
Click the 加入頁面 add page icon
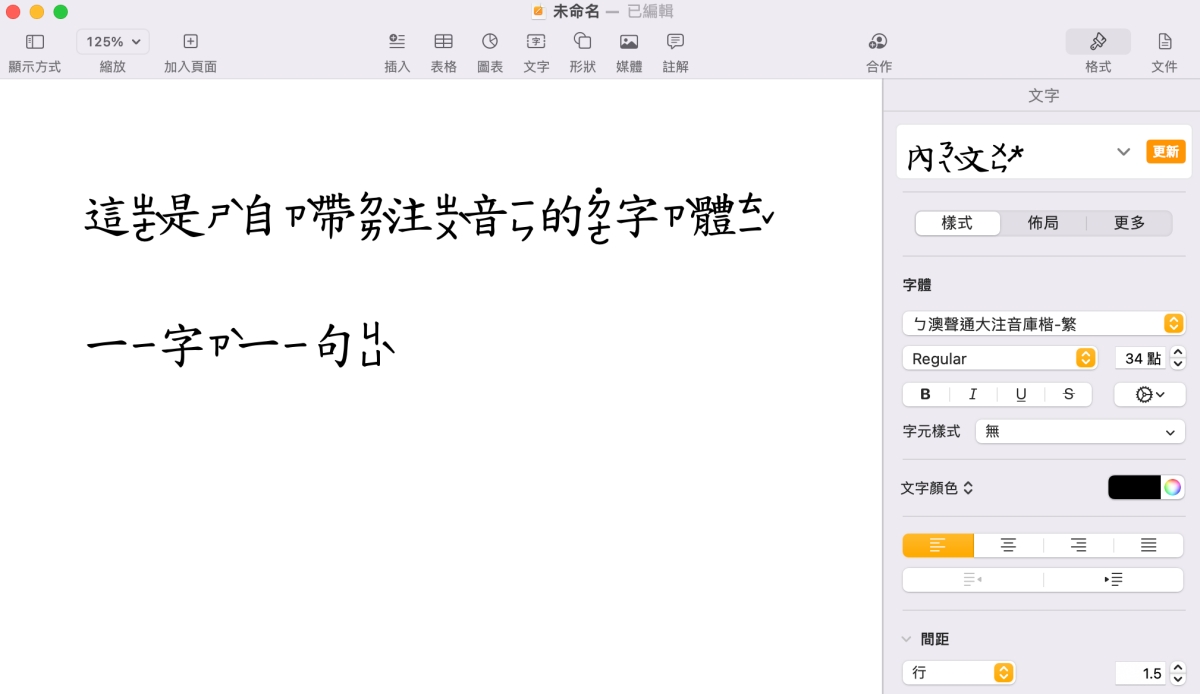click(190, 41)
